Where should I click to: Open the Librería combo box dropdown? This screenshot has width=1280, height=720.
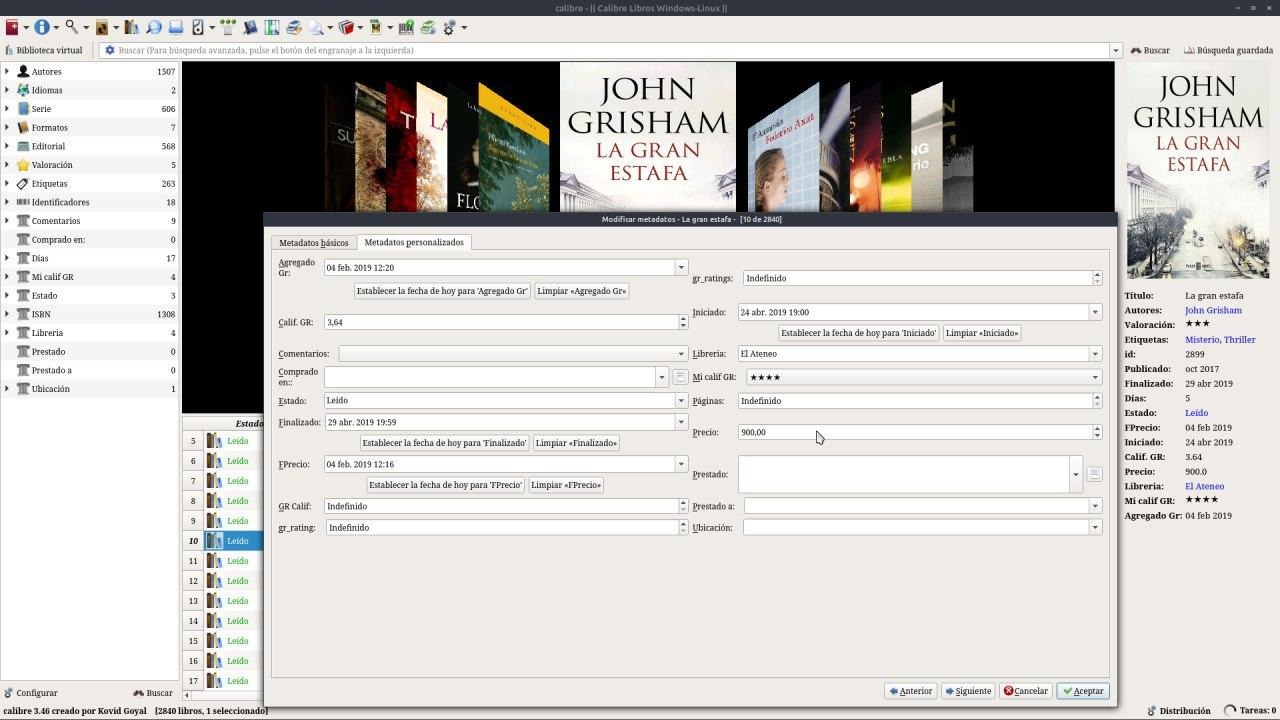[1095, 354]
